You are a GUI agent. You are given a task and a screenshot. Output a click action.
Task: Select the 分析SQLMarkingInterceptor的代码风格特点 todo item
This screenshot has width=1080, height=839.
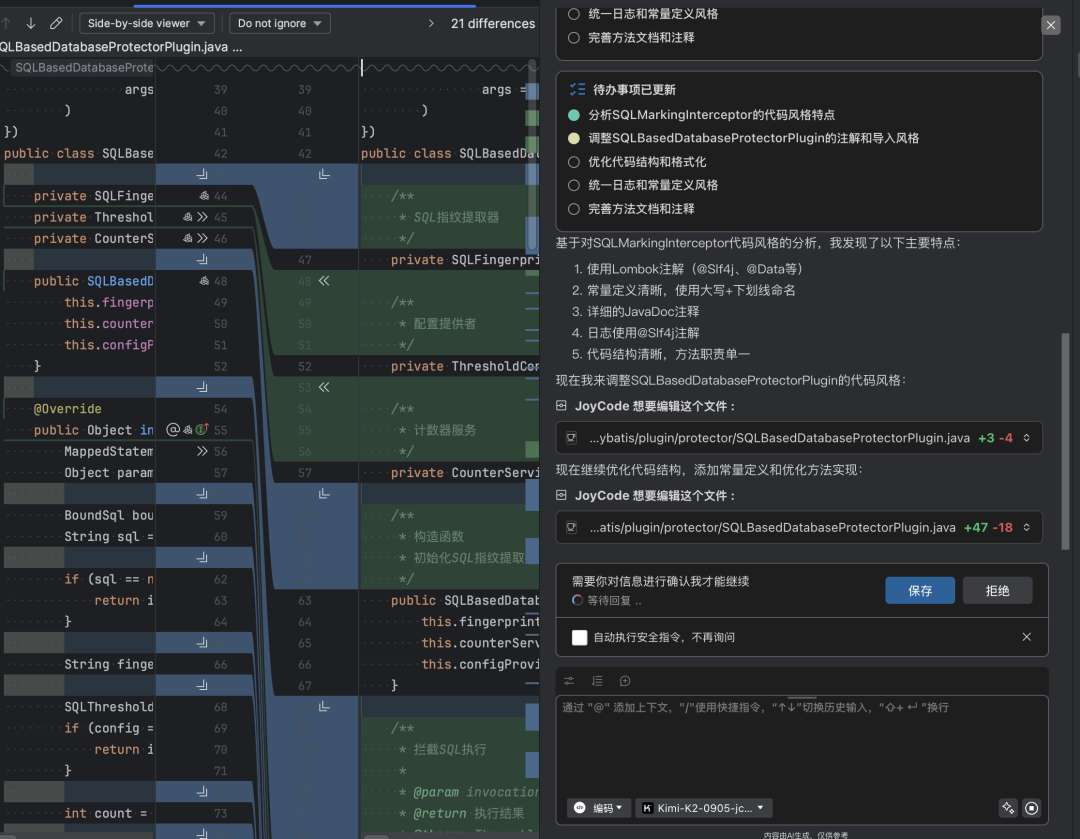pos(712,115)
